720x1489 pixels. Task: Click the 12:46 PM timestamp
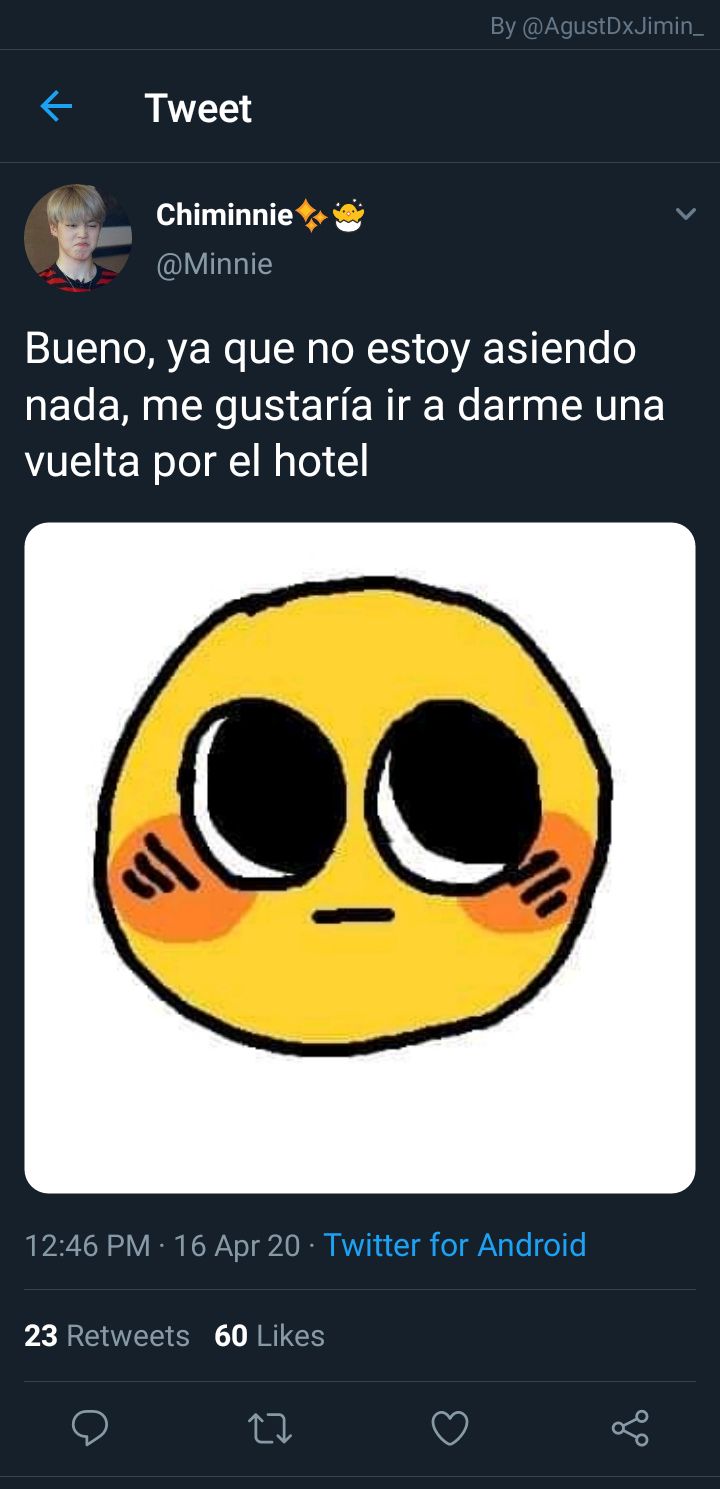(88, 1245)
